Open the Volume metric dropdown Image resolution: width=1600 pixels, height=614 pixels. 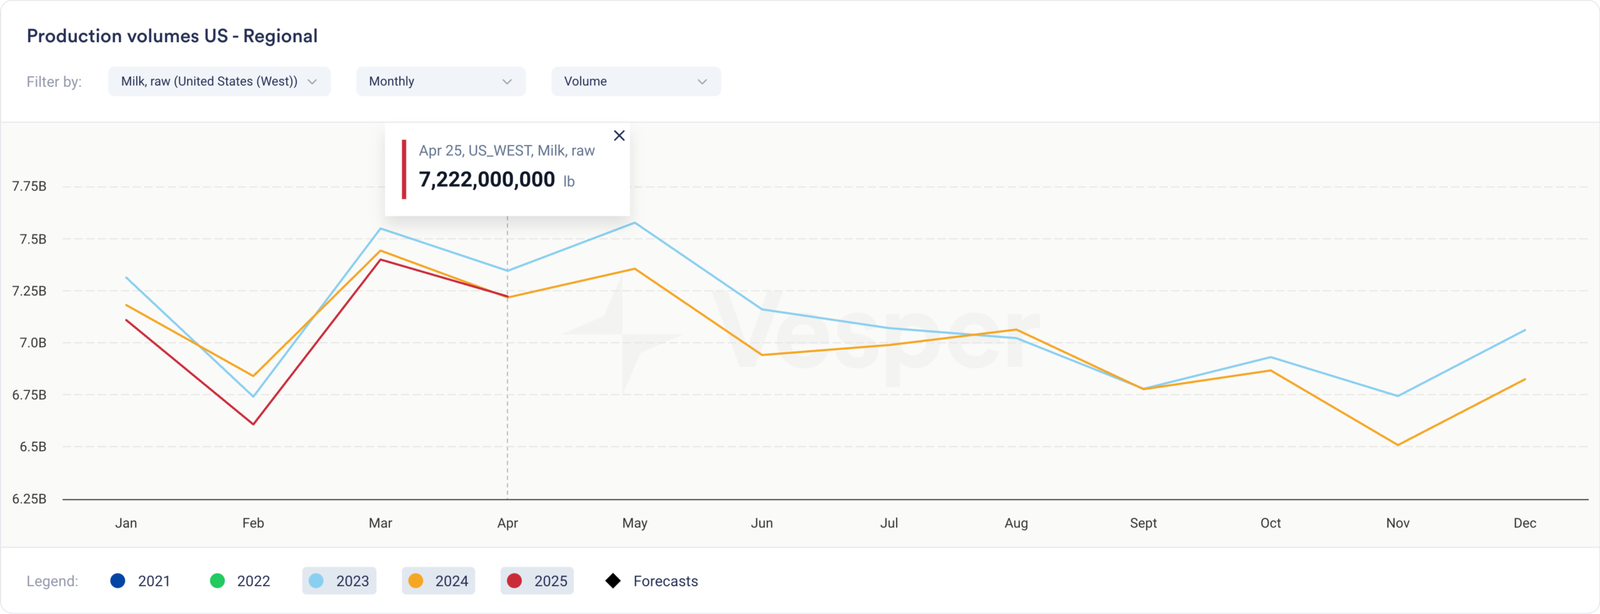(x=635, y=82)
